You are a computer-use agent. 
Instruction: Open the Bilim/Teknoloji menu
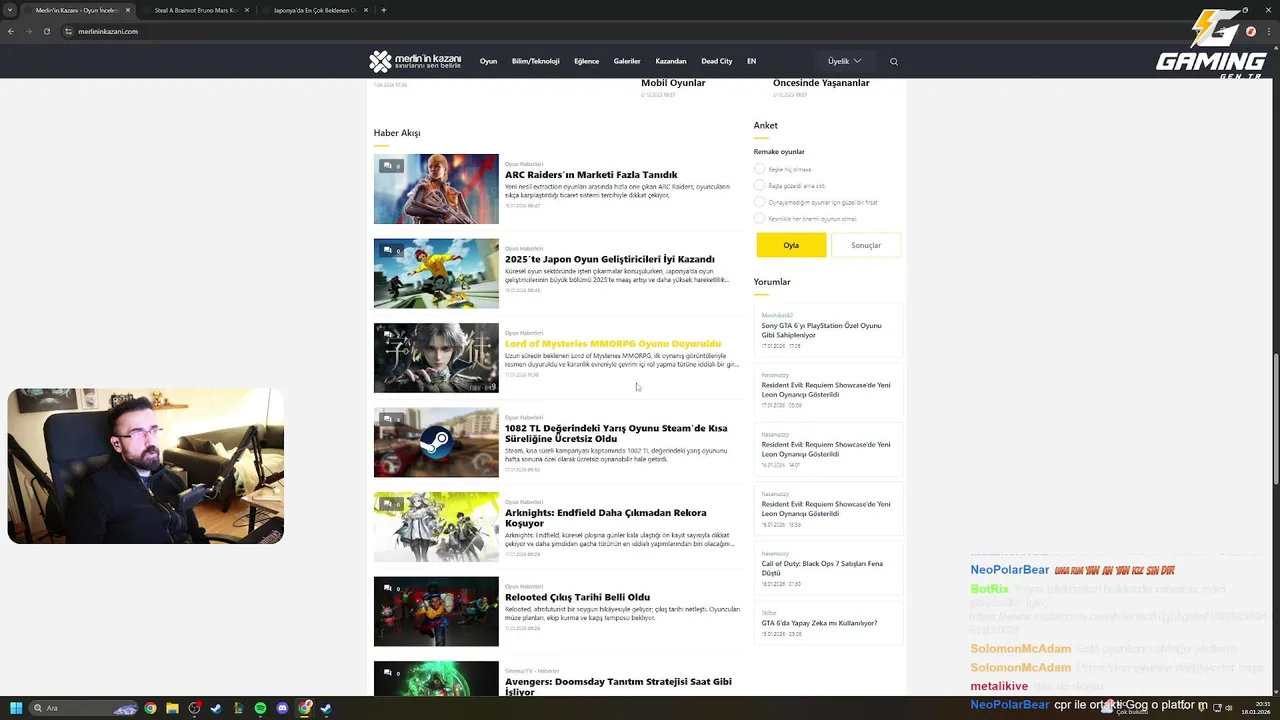[x=535, y=61]
